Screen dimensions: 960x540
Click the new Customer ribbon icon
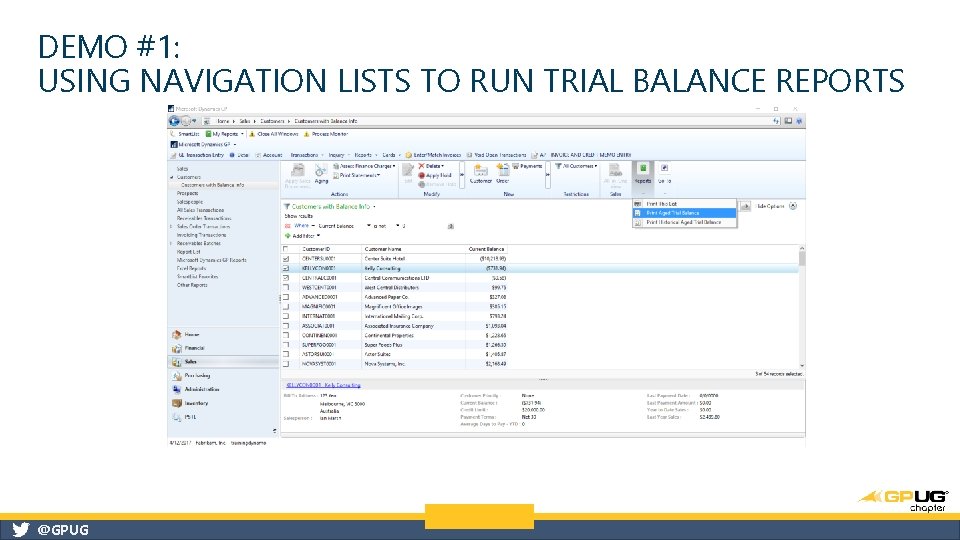[x=481, y=174]
